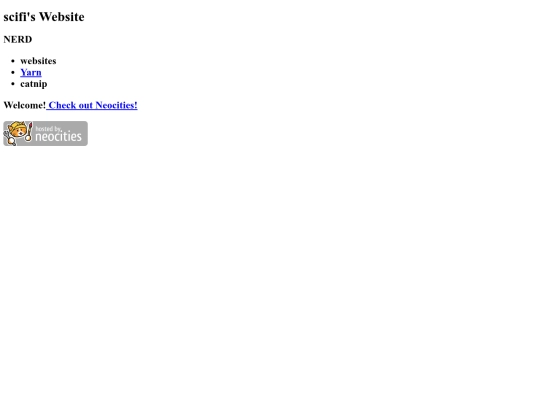Image resolution: width=540 pixels, height=405 pixels.
Task: Select the catnip list item
Action: pyautogui.click(x=34, y=84)
